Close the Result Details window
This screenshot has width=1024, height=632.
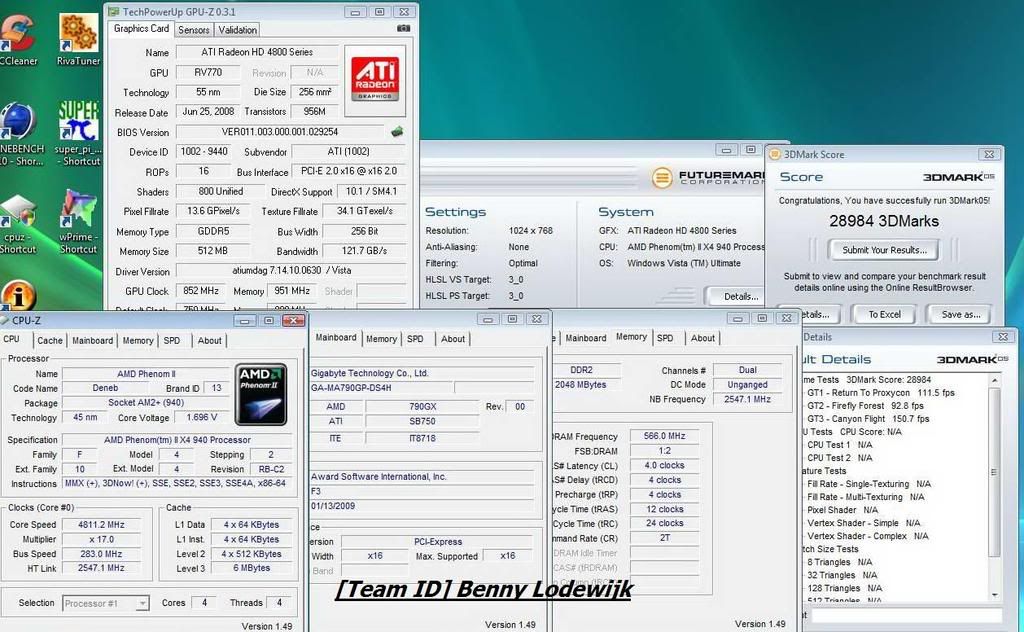point(1002,337)
